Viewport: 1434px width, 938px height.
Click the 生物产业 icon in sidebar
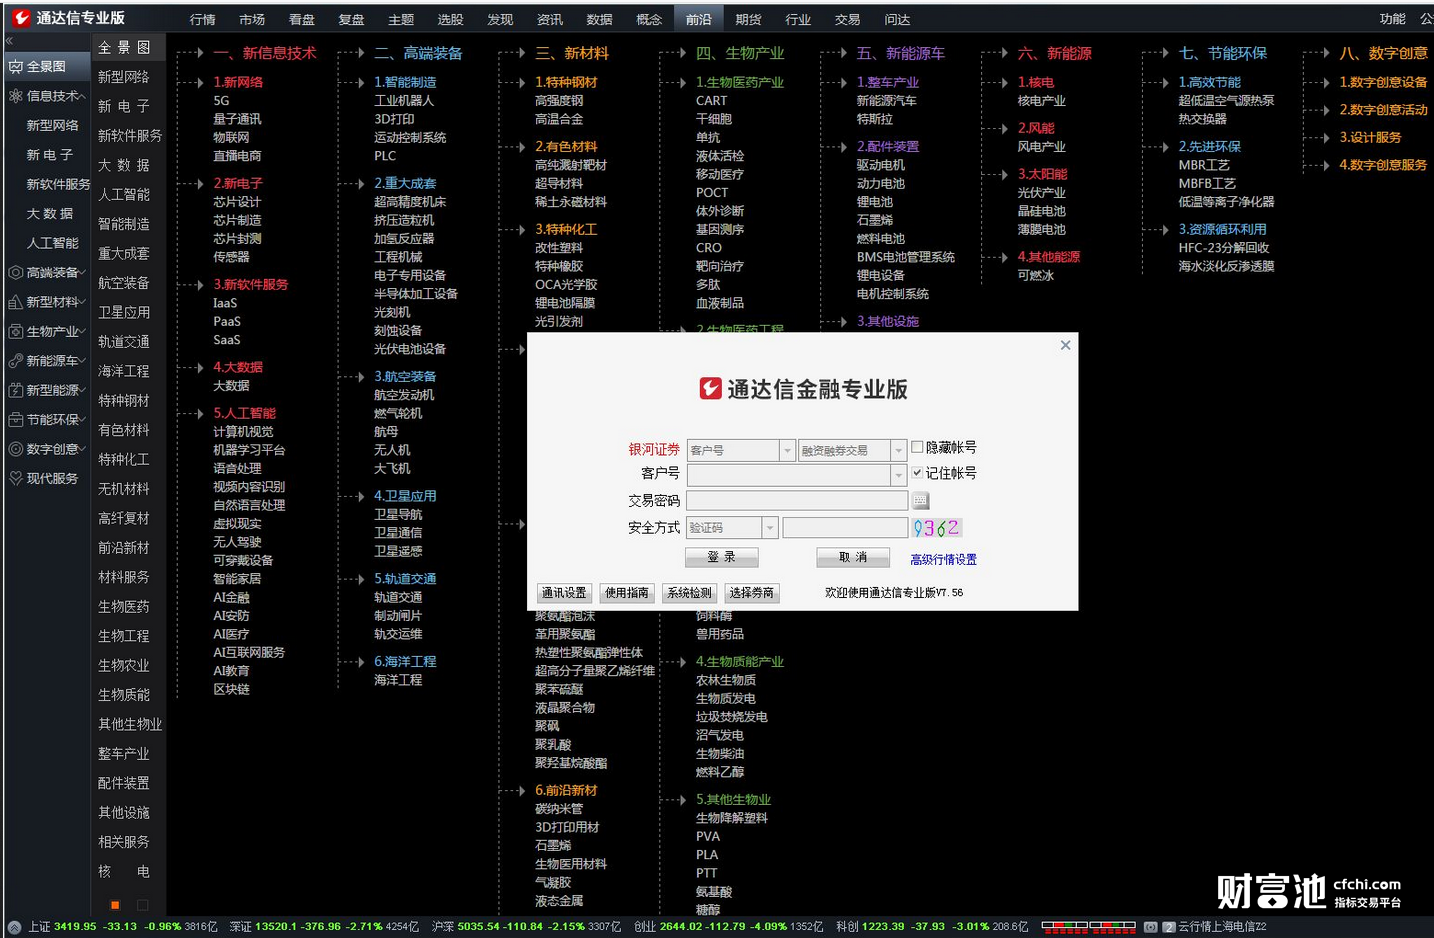pyautogui.click(x=15, y=331)
